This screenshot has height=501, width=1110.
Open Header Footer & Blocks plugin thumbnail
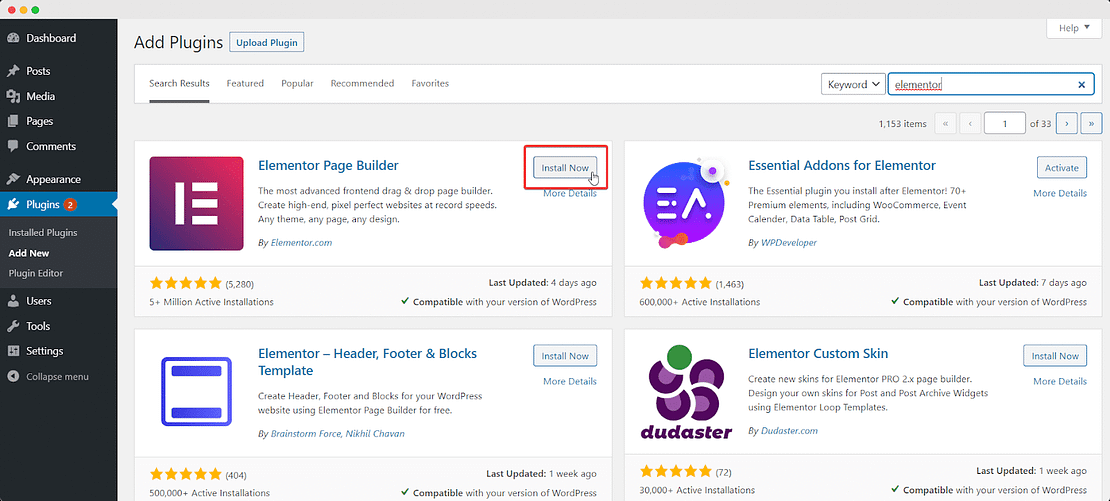(196, 391)
